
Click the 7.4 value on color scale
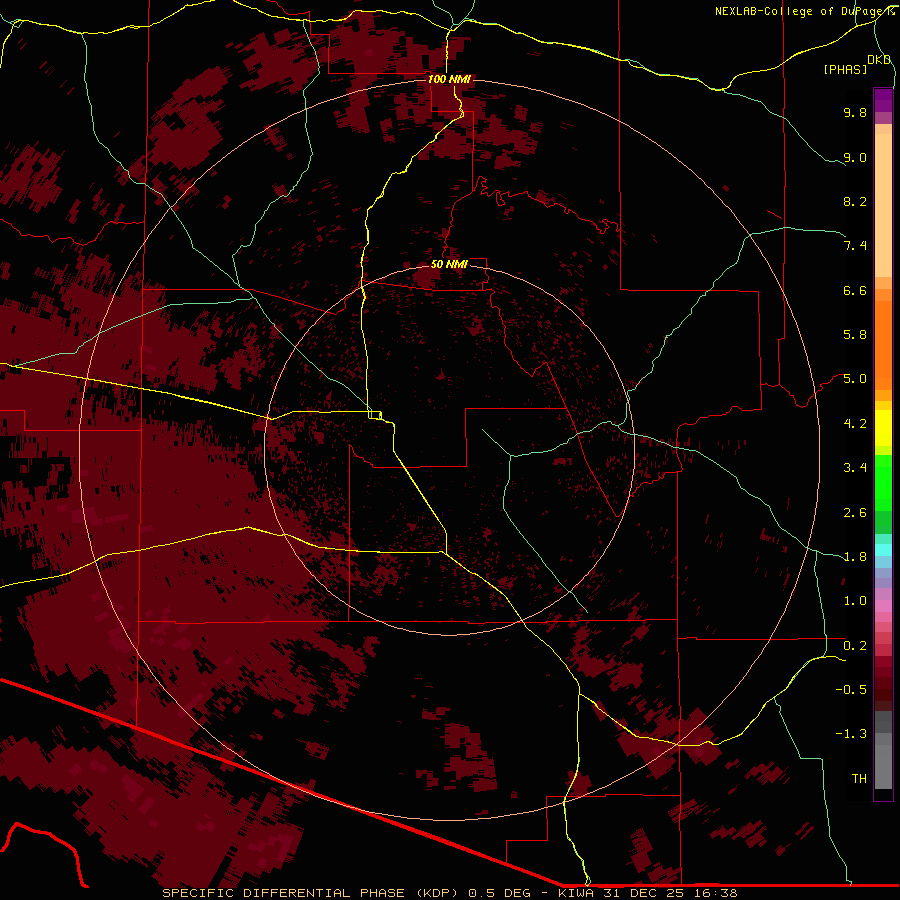point(855,246)
